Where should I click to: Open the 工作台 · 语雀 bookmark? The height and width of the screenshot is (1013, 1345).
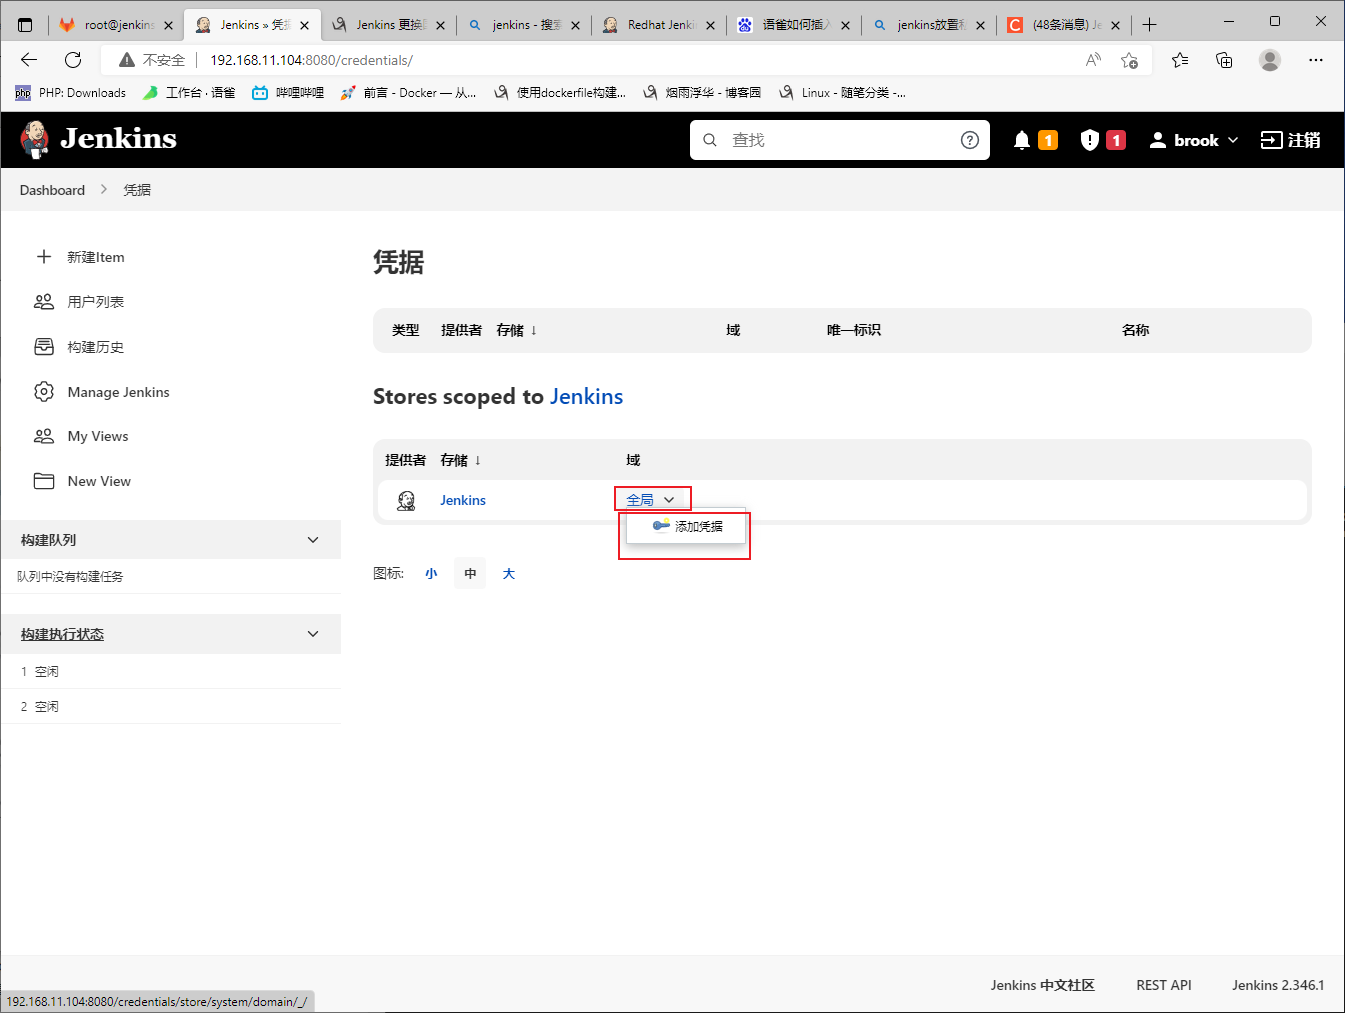pyautogui.click(x=189, y=93)
